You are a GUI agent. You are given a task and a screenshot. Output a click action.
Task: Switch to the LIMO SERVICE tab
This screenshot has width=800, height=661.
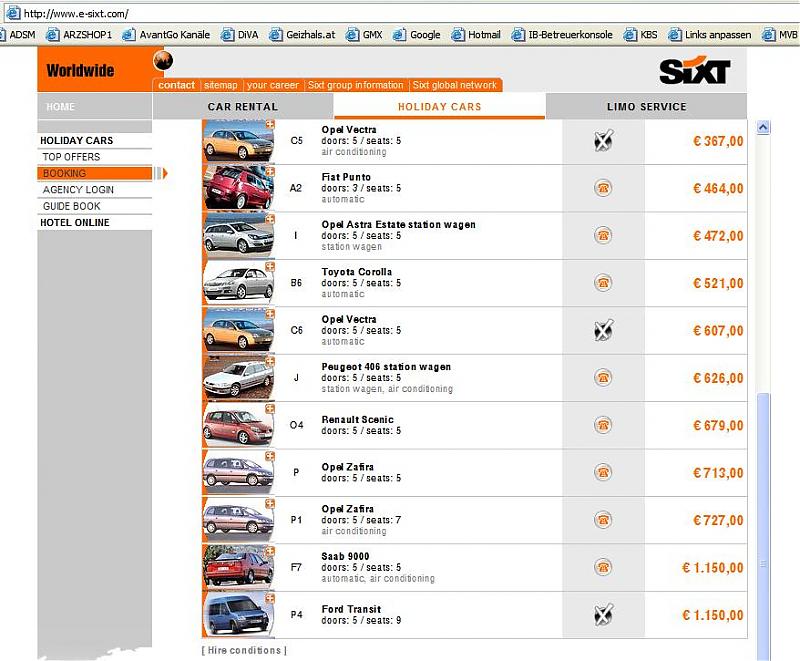click(646, 107)
